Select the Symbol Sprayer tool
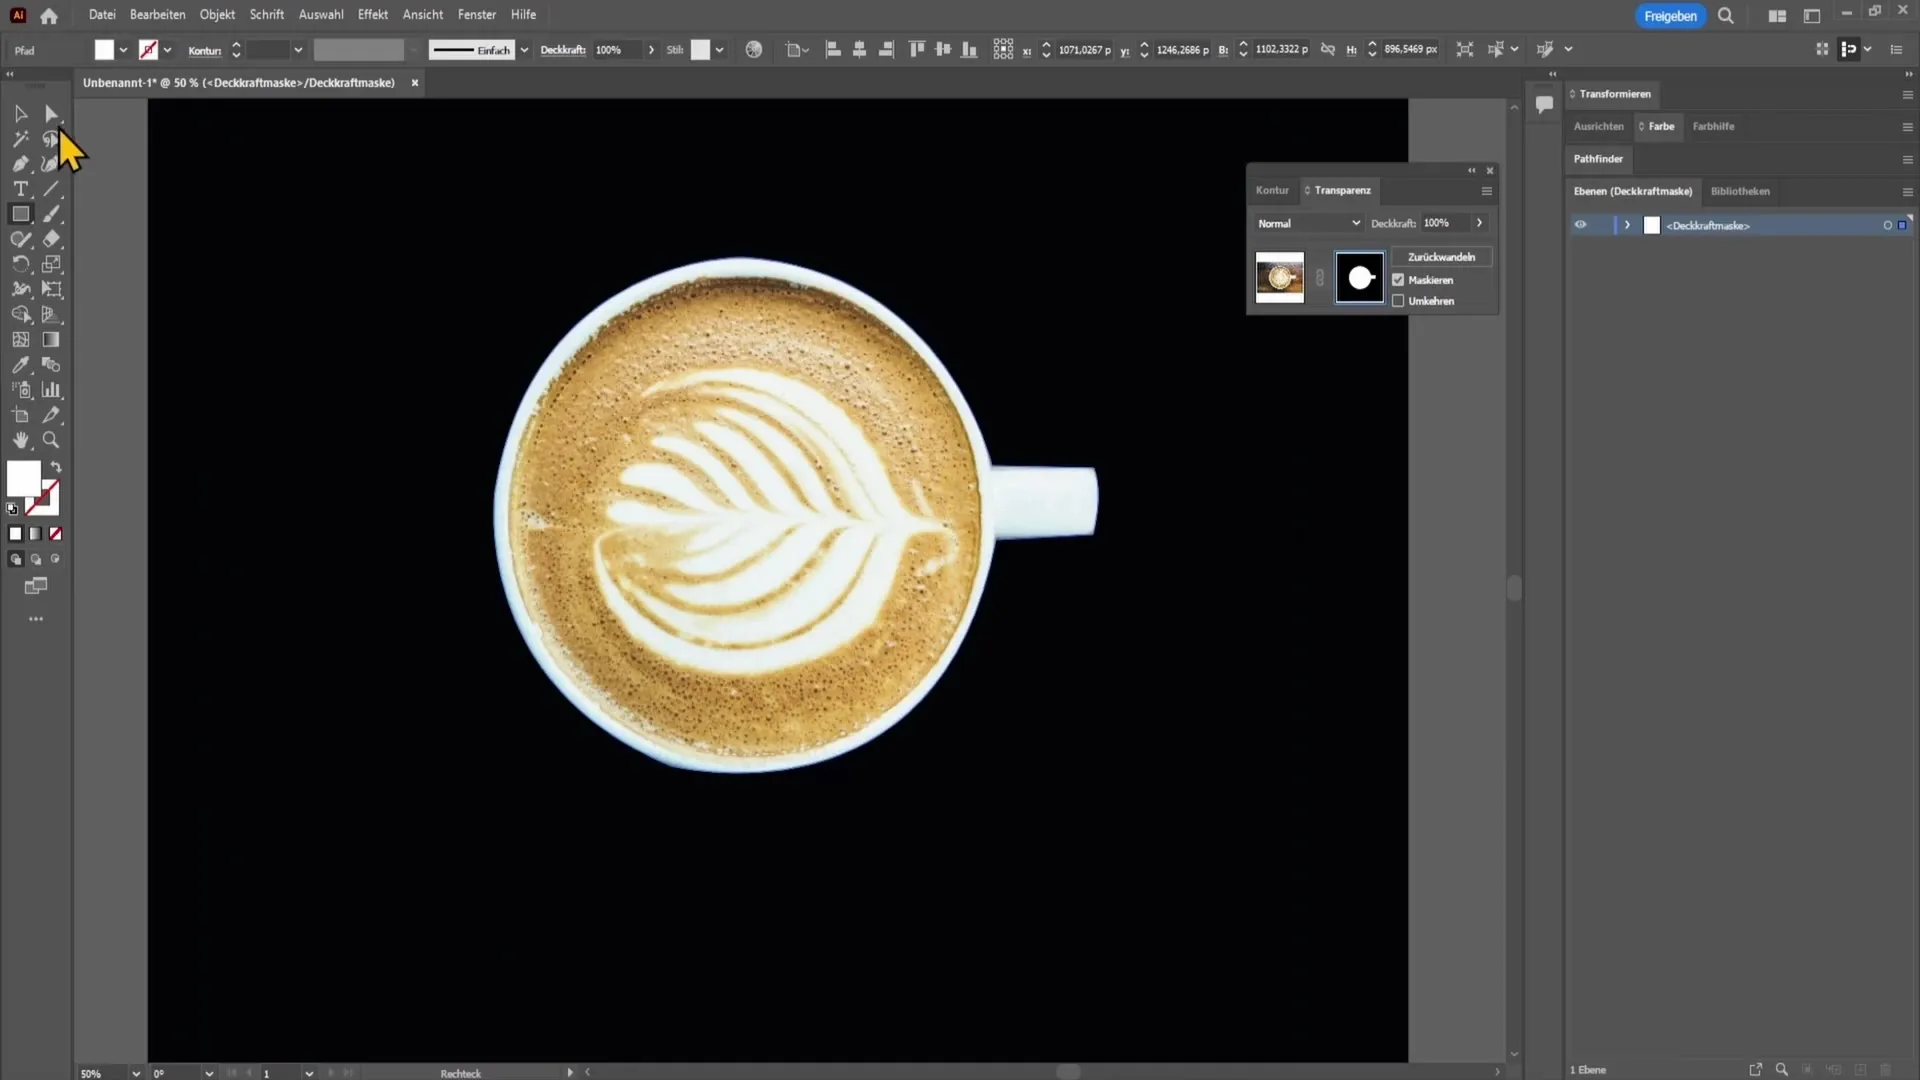This screenshot has height=1080, width=1920. pos(20,390)
